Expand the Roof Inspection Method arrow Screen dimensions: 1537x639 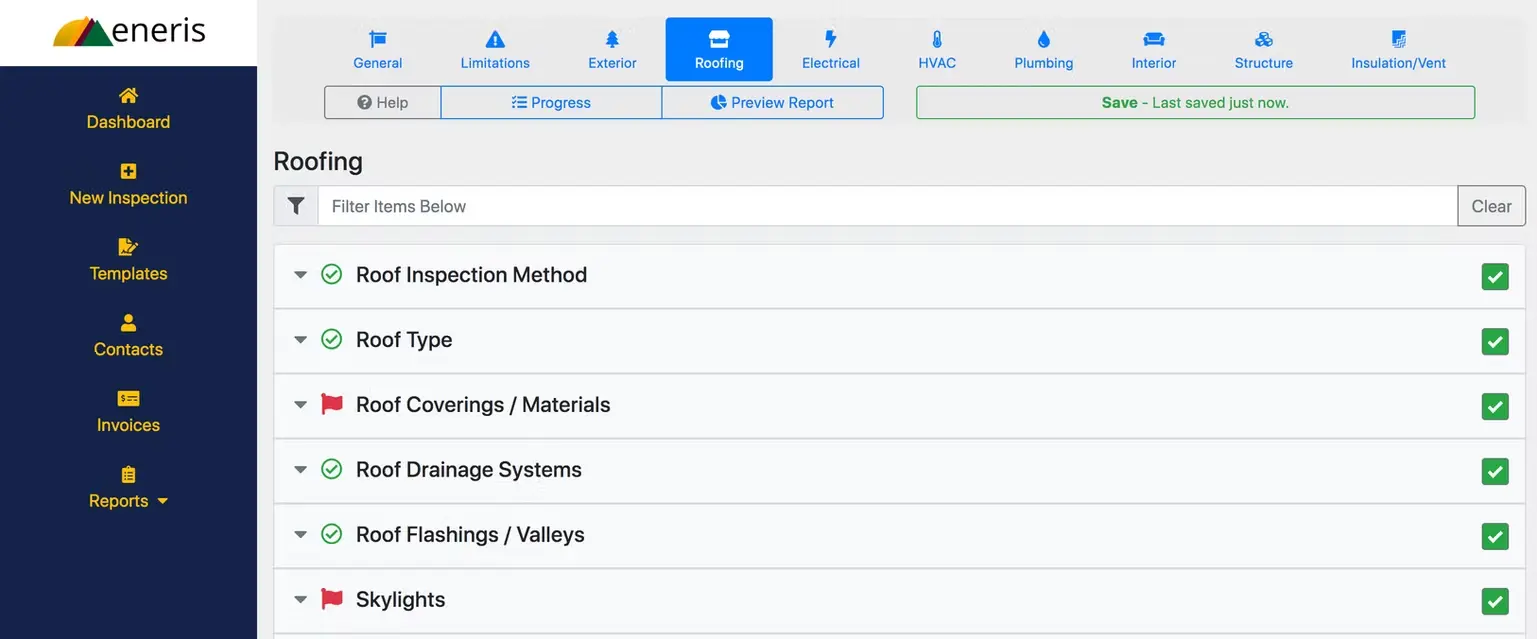[300, 274]
